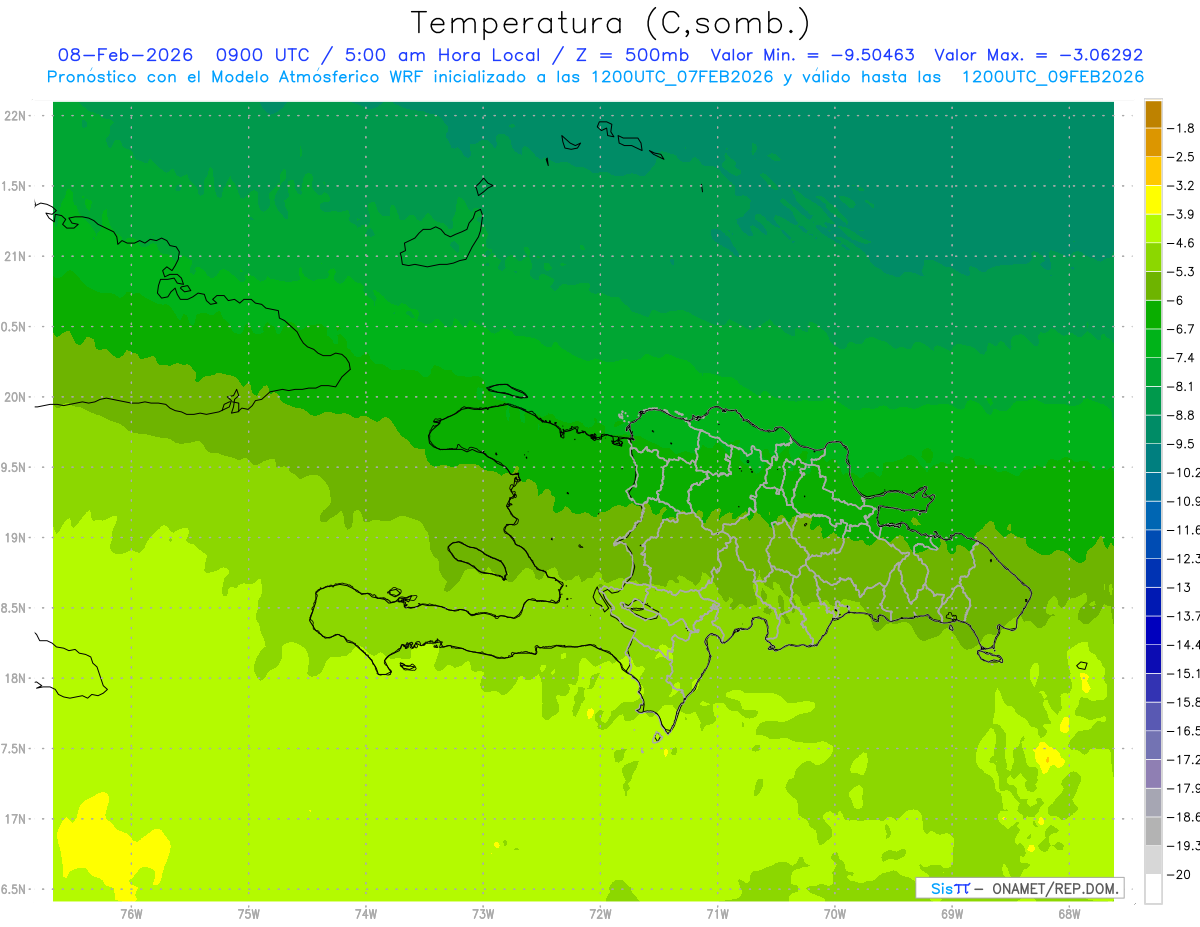The image size is (1200, 927).
Task: Click the '-9.5' color bar value
Action: pos(1181,444)
